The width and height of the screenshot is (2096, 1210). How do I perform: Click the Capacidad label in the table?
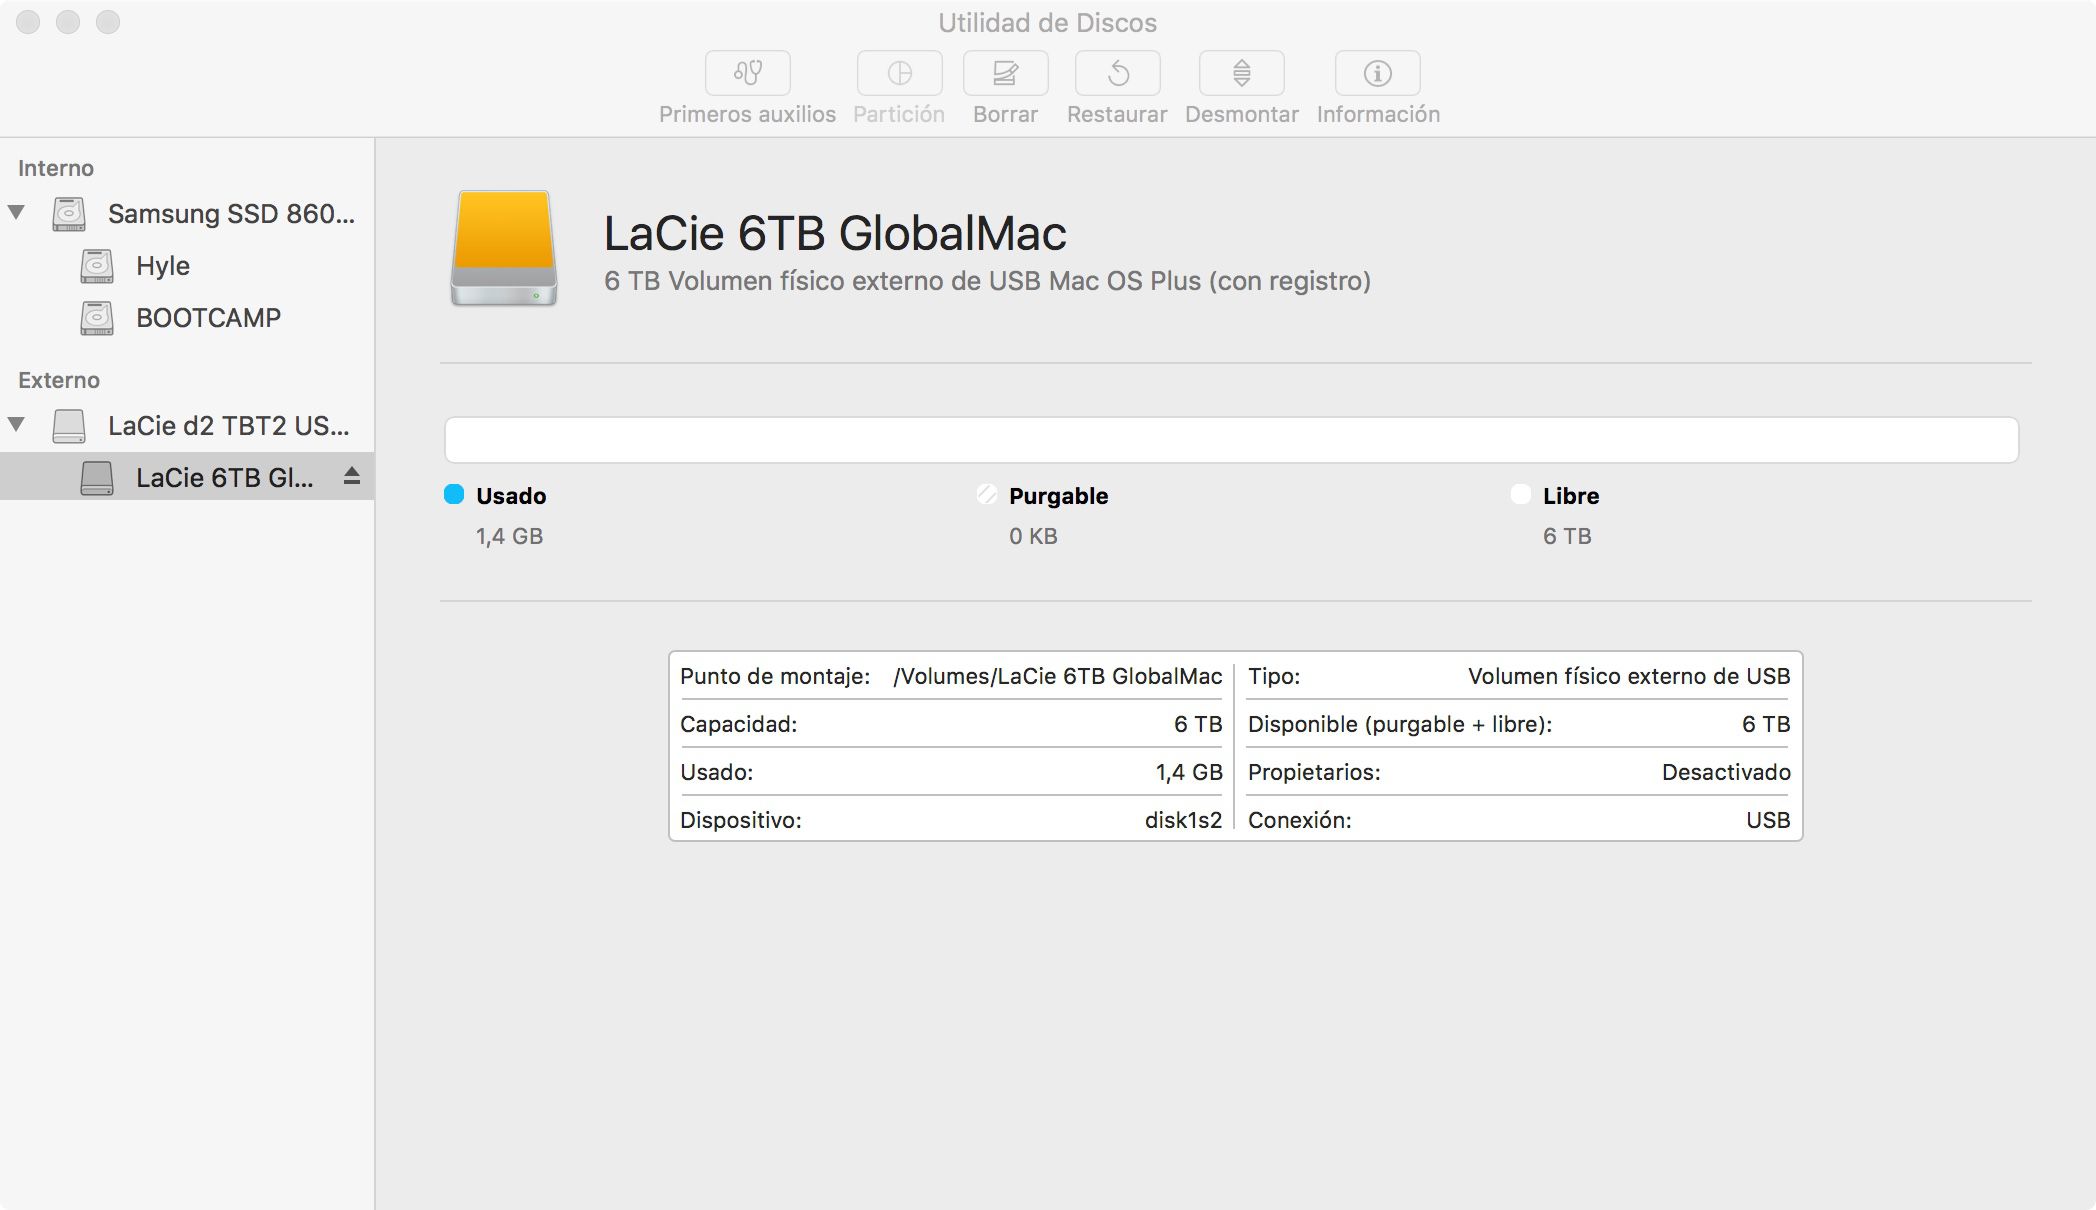click(x=738, y=724)
